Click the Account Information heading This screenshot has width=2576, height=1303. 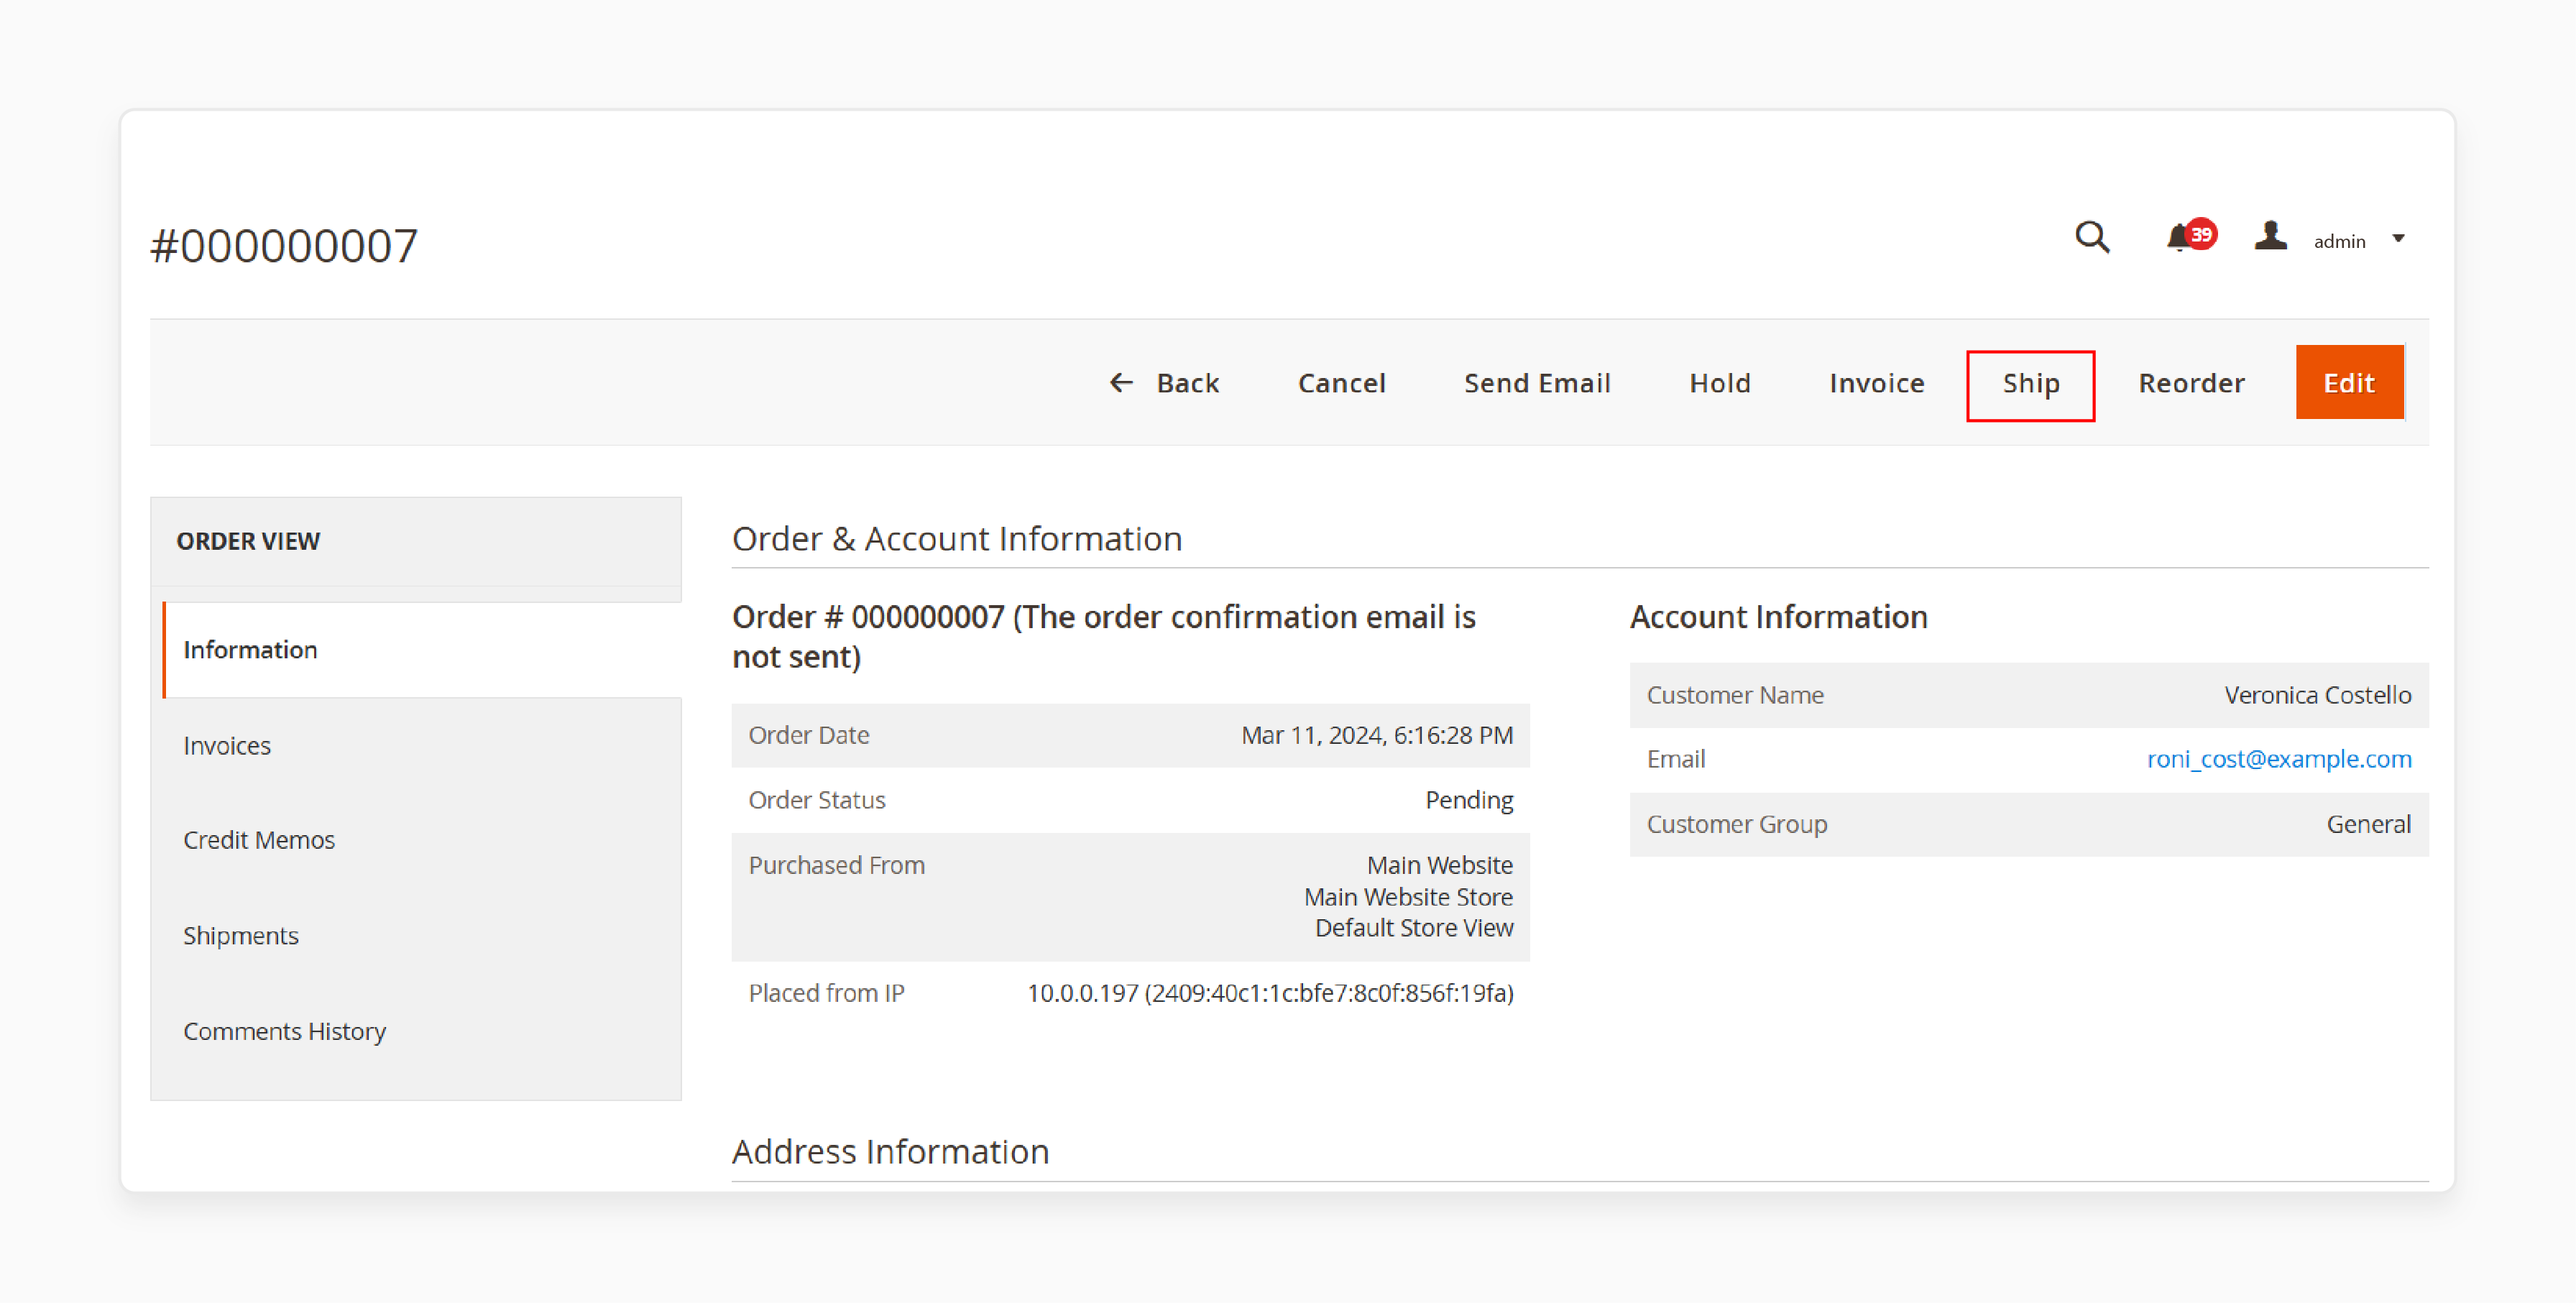(x=1778, y=617)
